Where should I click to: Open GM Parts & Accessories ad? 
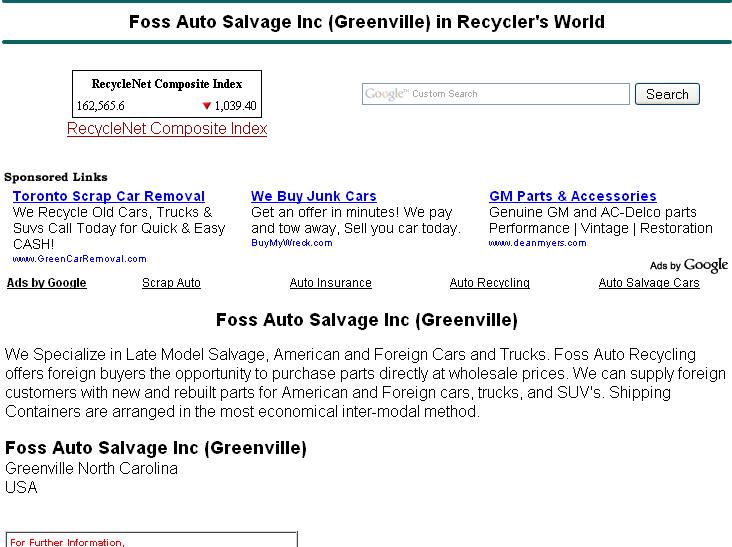tap(573, 196)
